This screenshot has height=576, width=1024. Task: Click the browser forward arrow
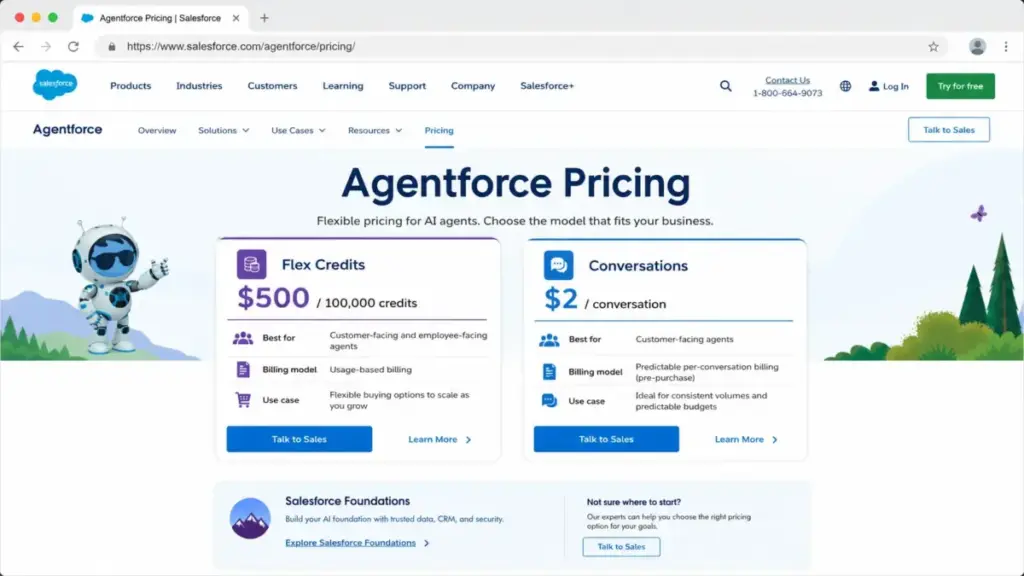[46, 46]
